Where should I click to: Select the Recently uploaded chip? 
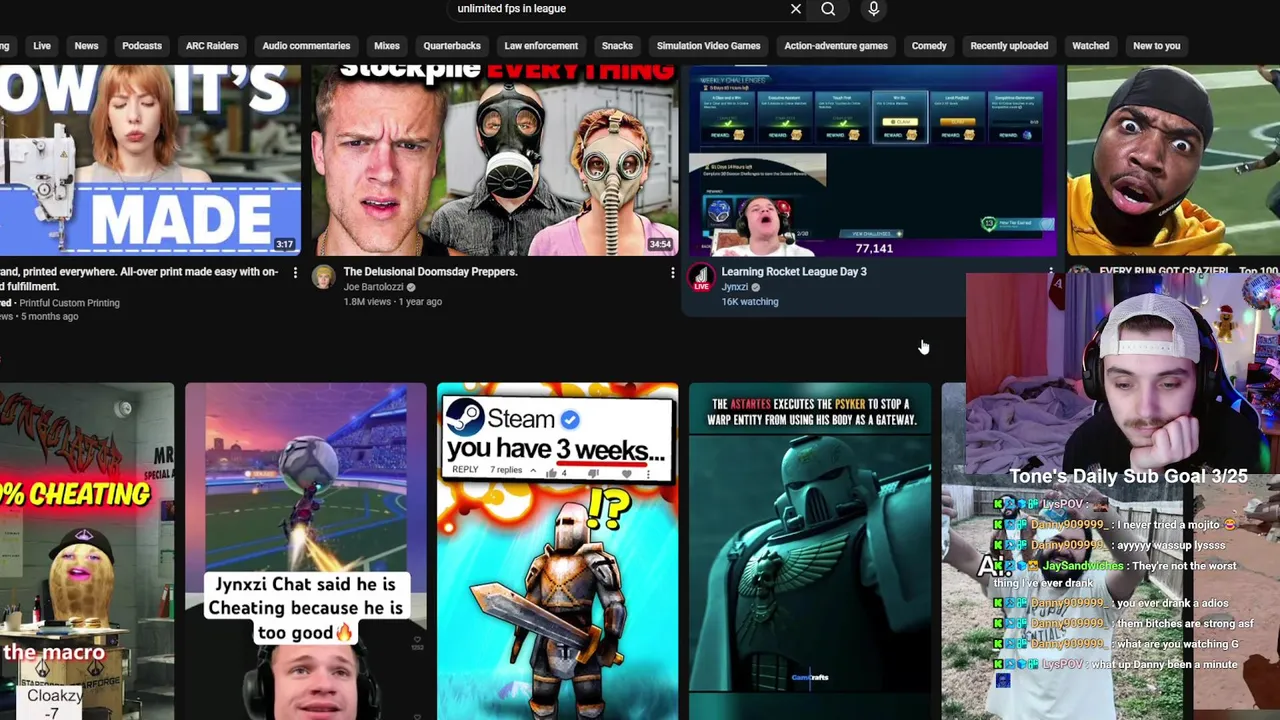[1009, 46]
